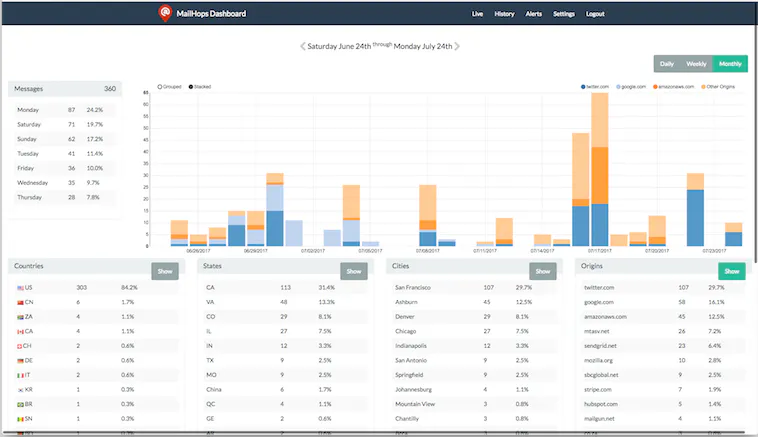Click Show button in Origins panel
758x437 pixels.
click(x=732, y=271)
